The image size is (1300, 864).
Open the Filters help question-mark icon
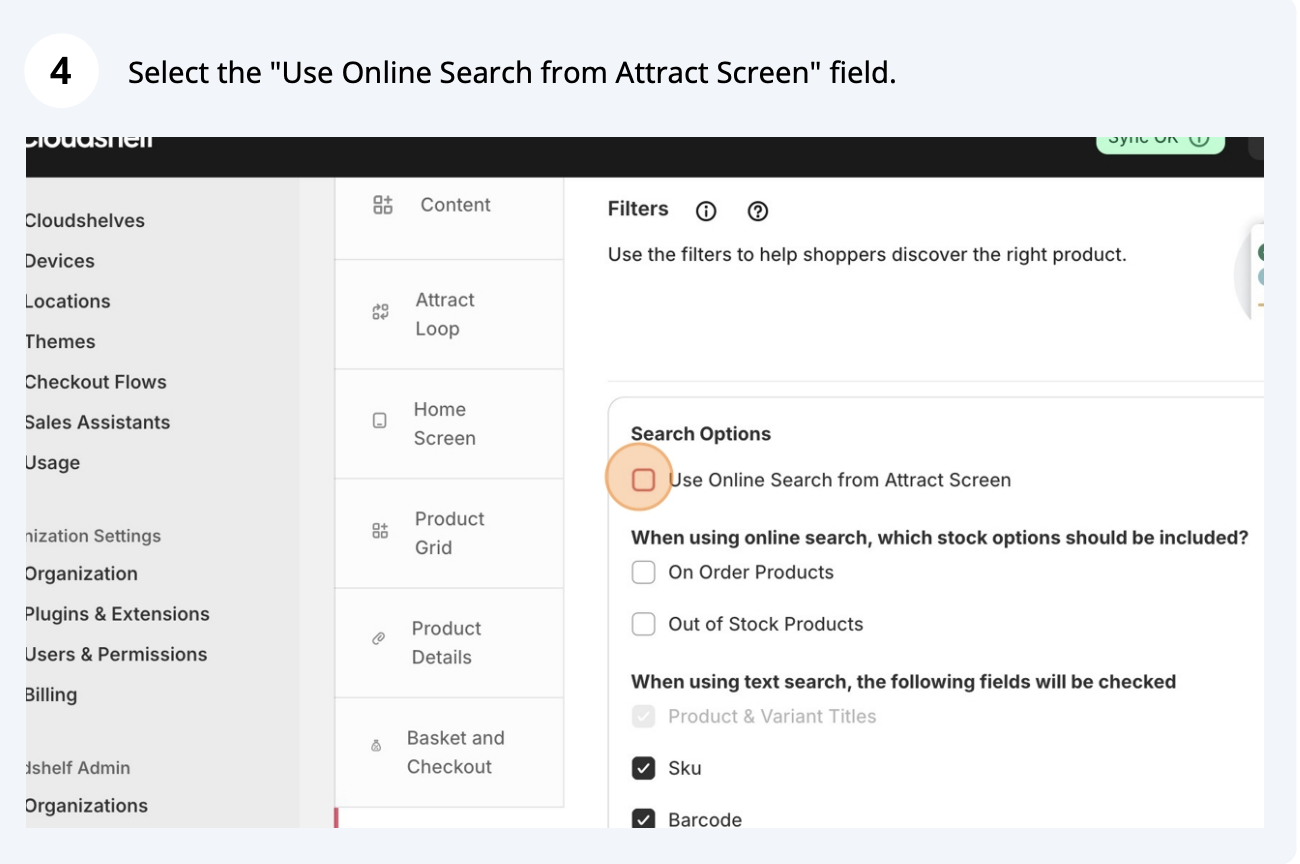758,211
